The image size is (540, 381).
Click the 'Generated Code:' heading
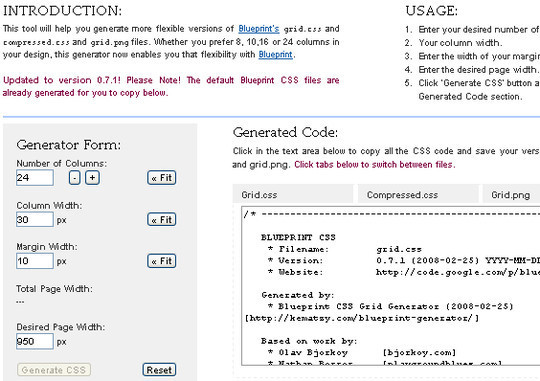click(285, 132)
